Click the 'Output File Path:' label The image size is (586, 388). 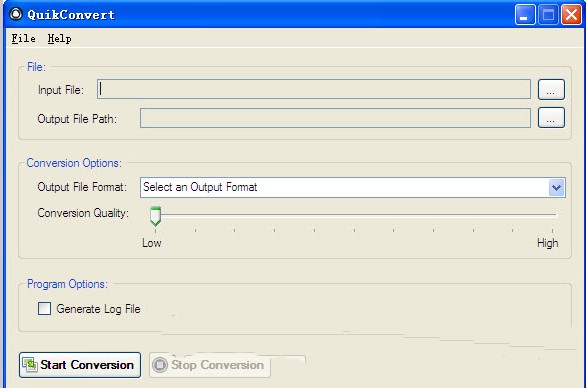coord(77,119)
